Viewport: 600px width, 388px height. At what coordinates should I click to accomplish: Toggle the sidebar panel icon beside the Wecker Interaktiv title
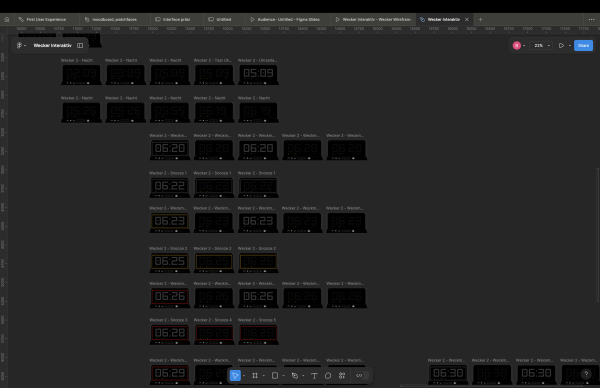[x=80, y=46]
